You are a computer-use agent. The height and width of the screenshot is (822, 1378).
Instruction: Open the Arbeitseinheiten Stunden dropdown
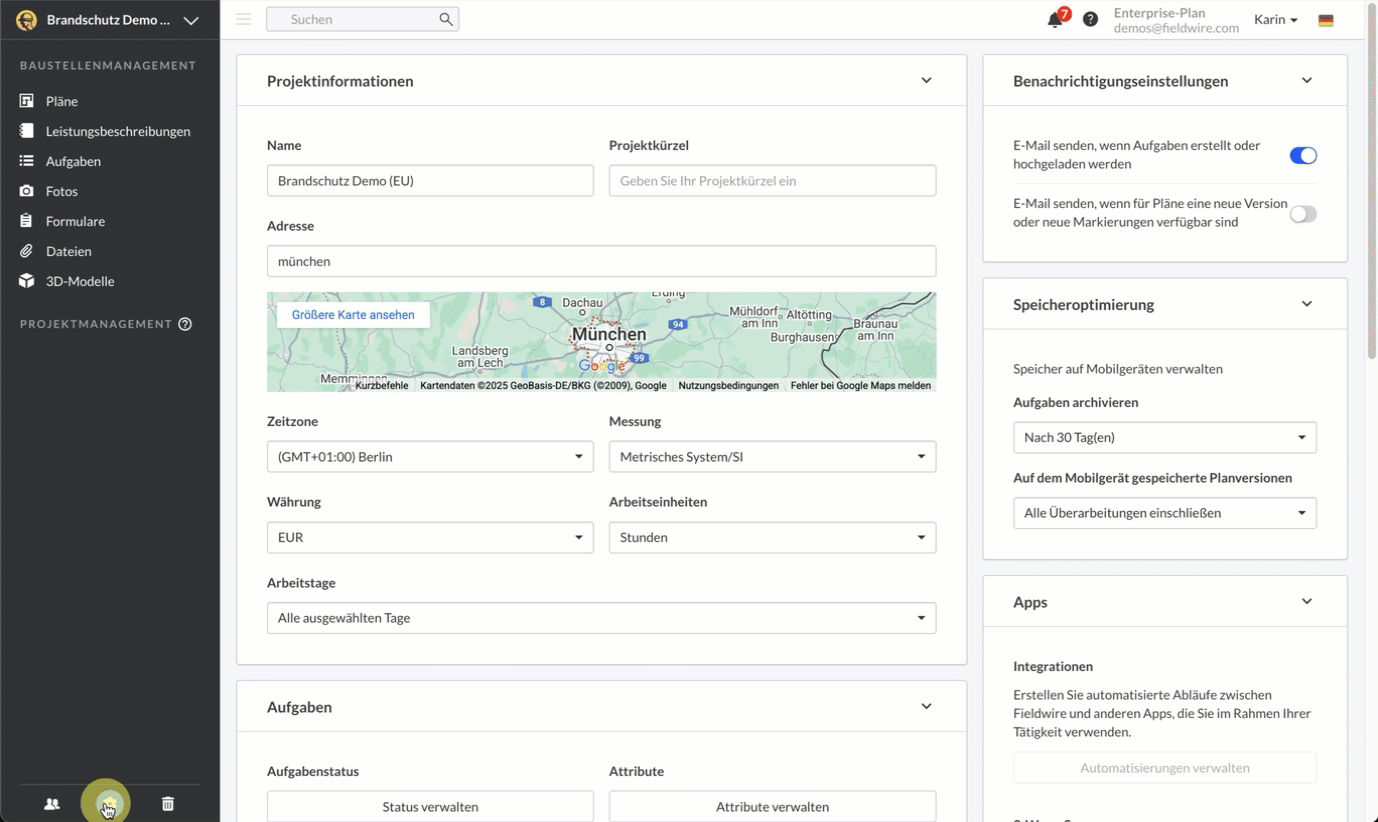[x=772, y=537]
